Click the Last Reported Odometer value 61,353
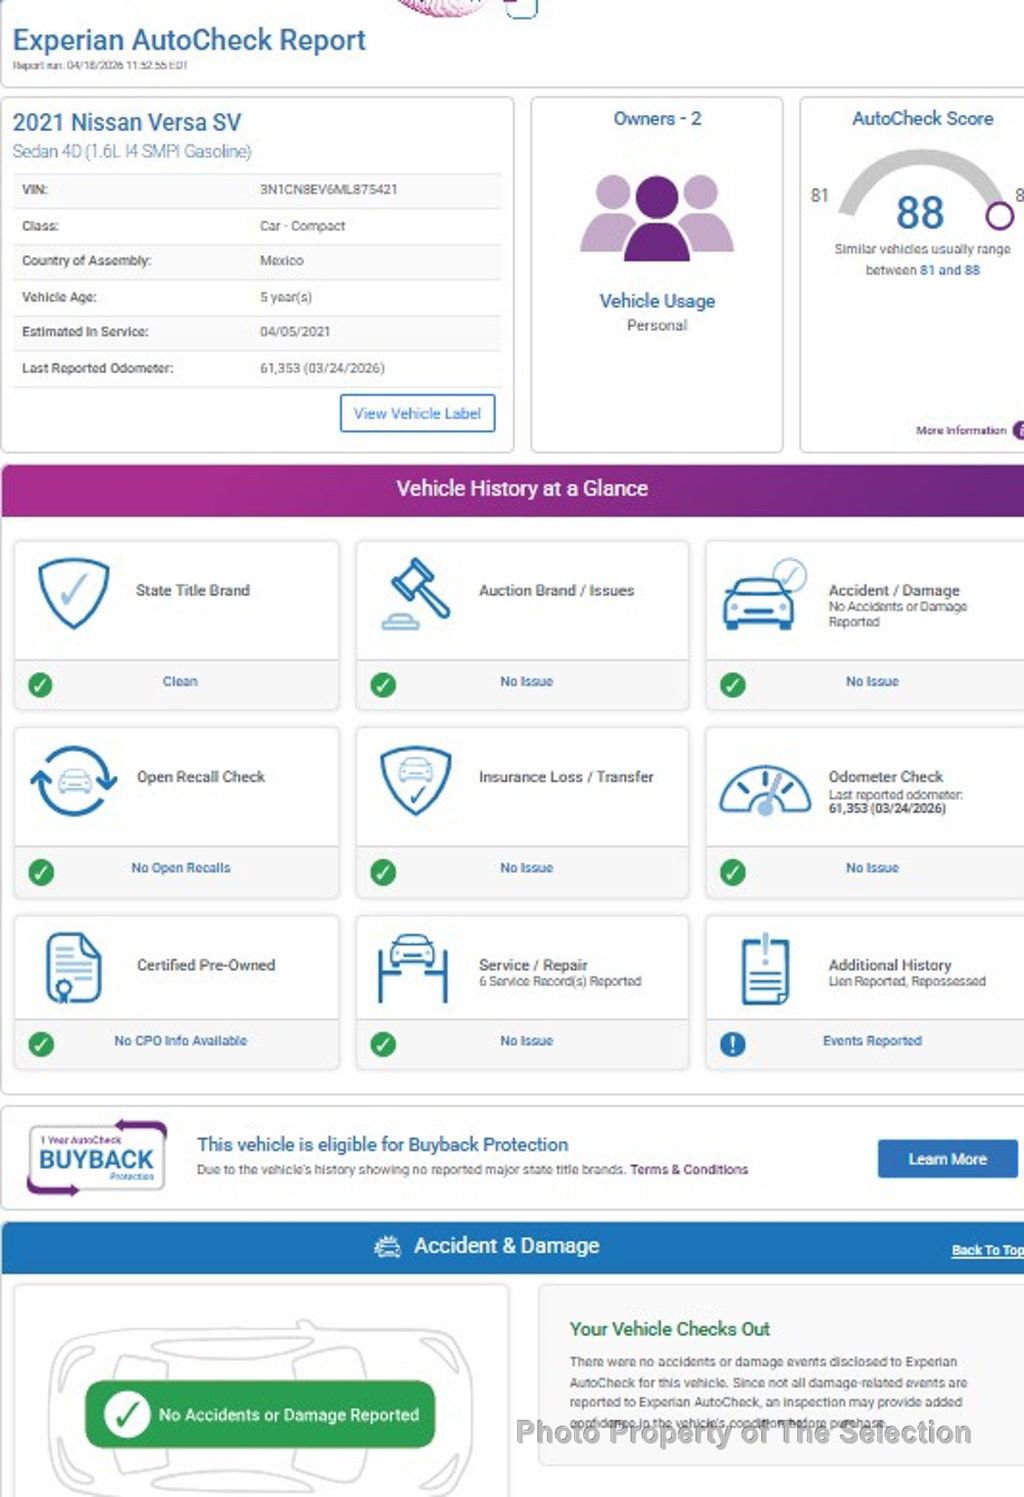Screen dimensions: 1024x1497 click(x=322, y=368)
